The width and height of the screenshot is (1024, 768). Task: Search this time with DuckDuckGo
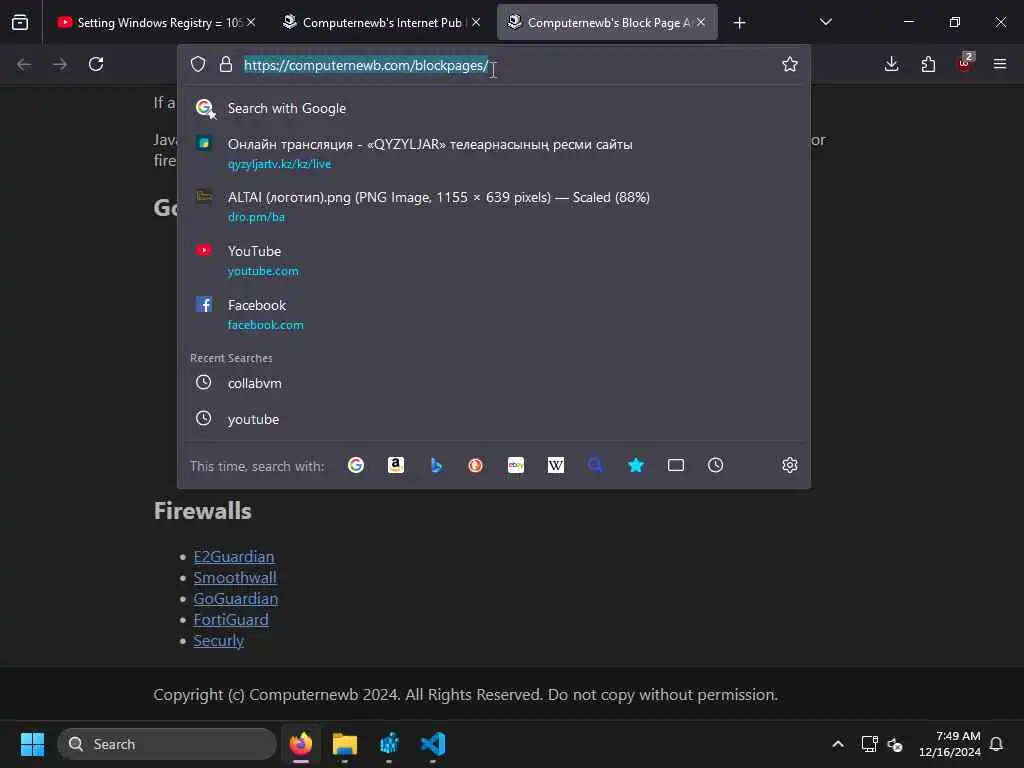tap(475, 465)
